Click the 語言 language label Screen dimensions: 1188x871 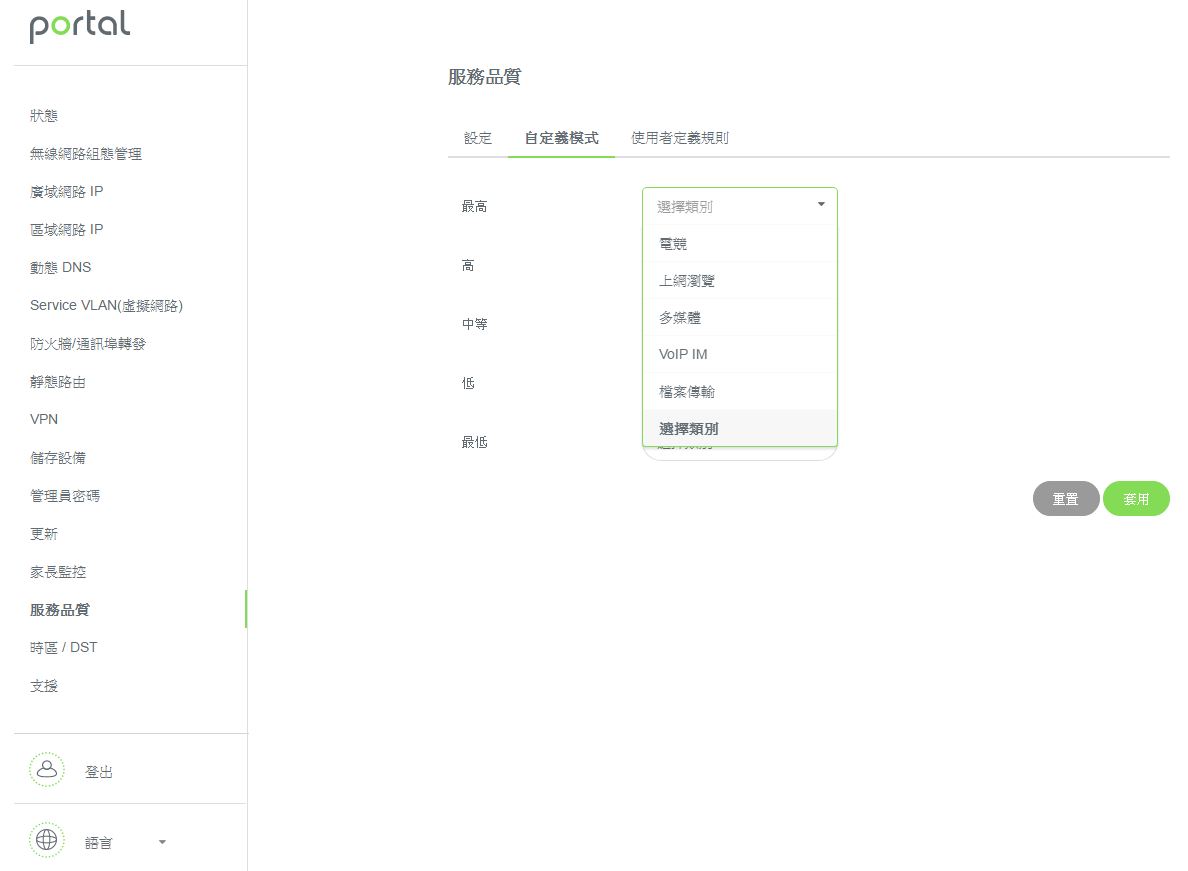[x=98, y=842]
